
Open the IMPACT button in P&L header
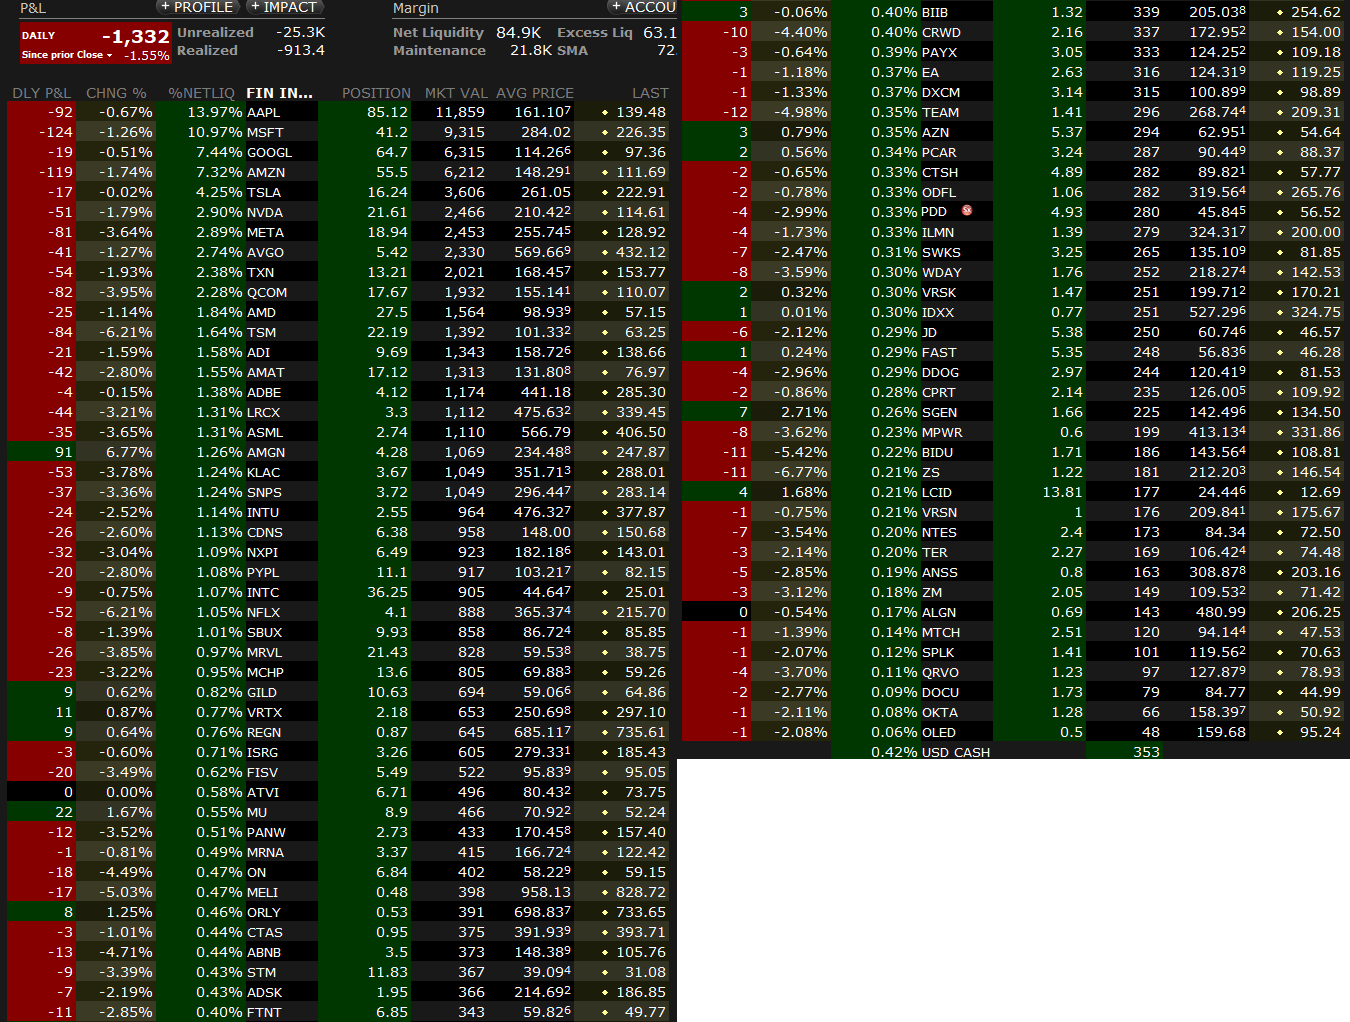pyautogui.click(x=283, y=7)
